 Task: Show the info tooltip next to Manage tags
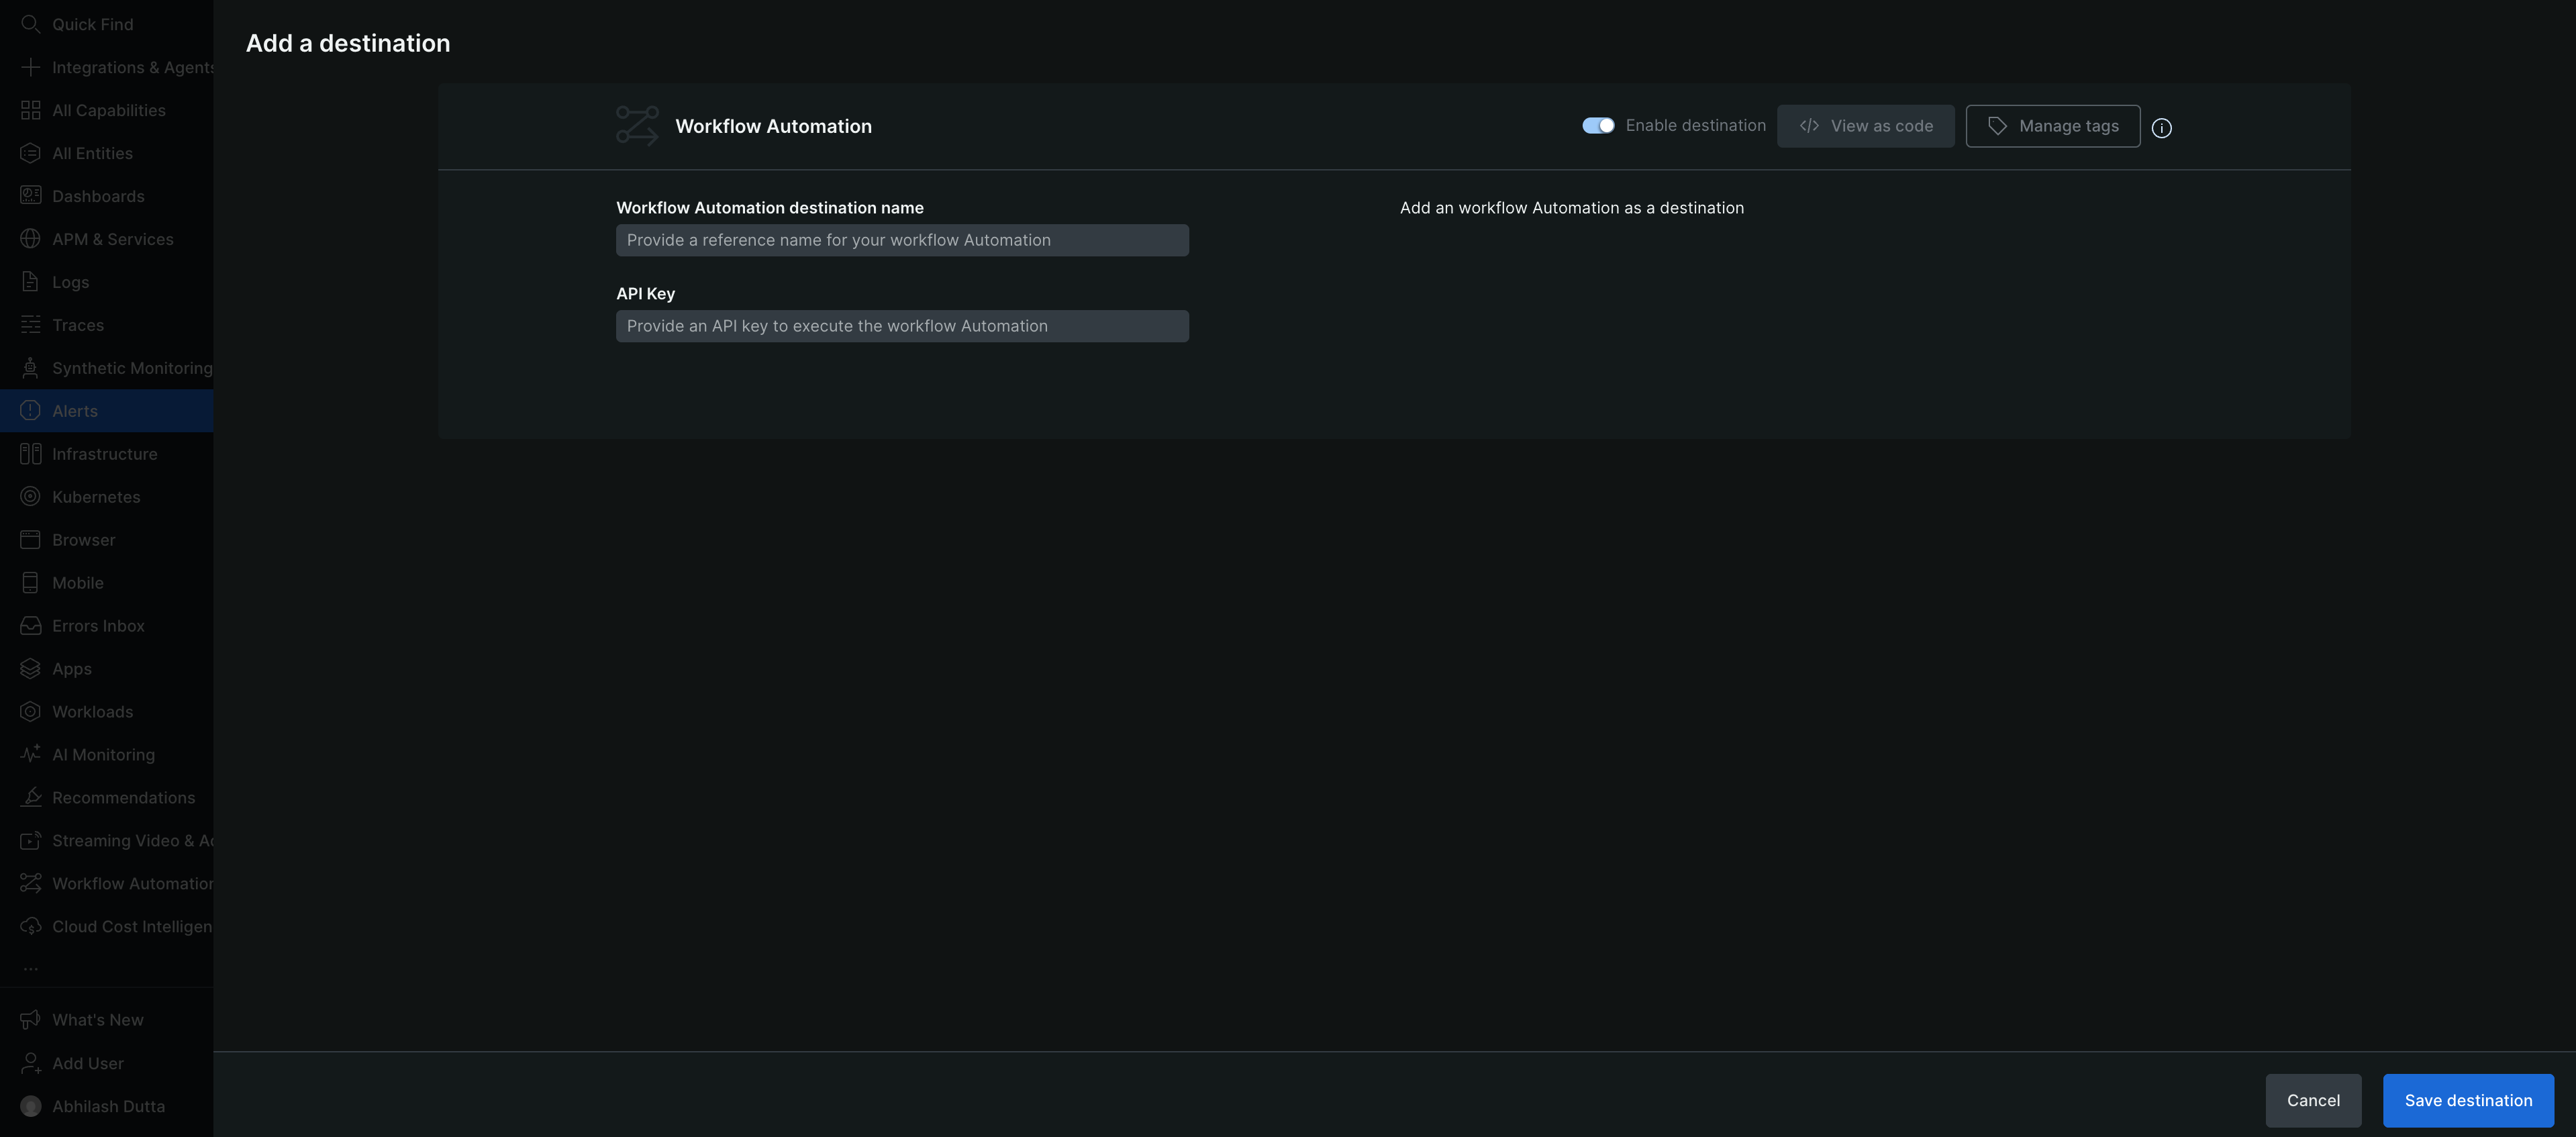2162,127
